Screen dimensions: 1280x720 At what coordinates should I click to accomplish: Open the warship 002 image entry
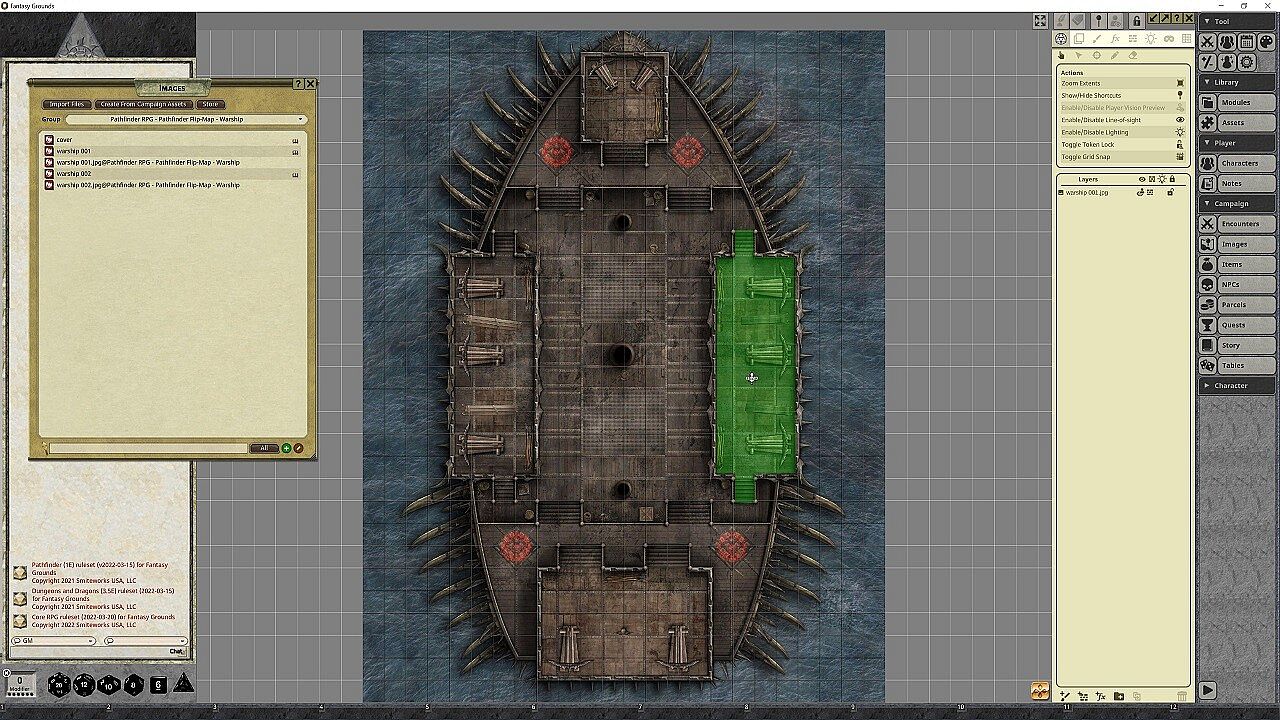[x=172, y=174]
